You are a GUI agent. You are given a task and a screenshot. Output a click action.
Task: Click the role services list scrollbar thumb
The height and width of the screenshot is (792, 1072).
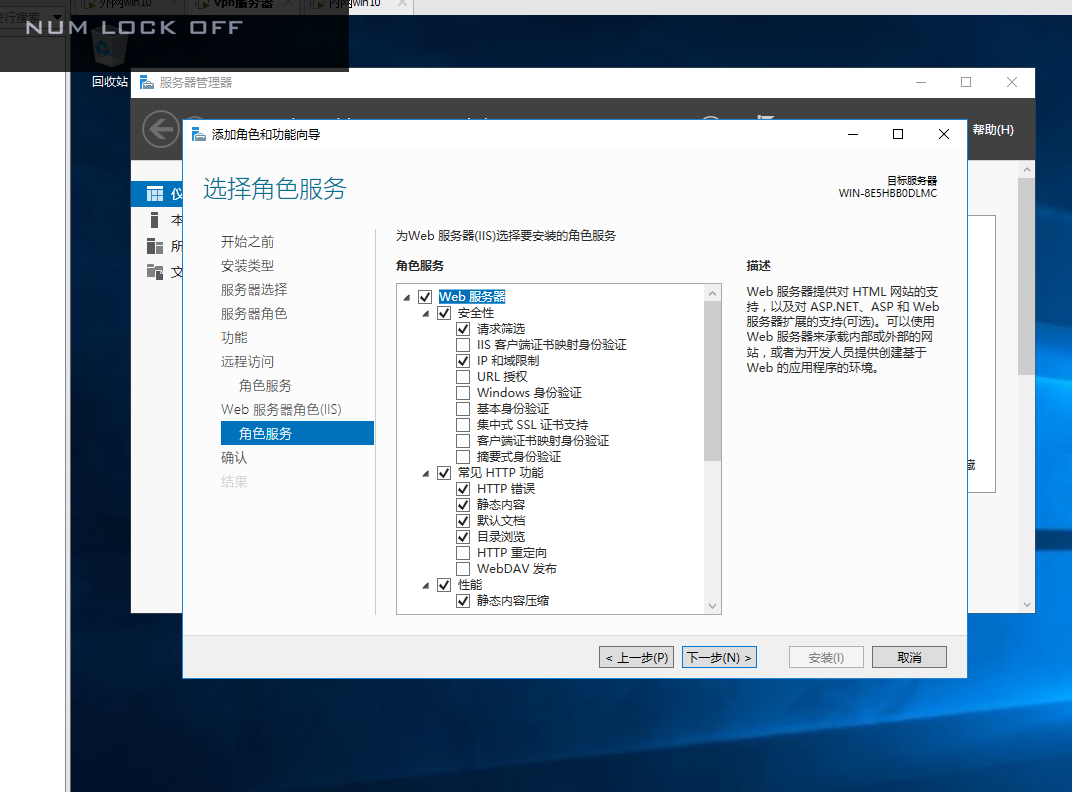click(712, 381)
